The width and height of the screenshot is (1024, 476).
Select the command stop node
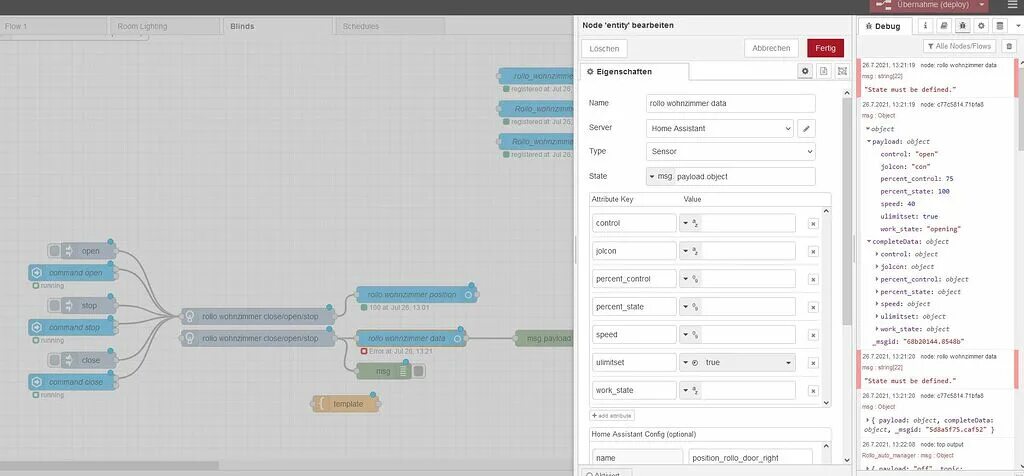click(x=72, y=326)
